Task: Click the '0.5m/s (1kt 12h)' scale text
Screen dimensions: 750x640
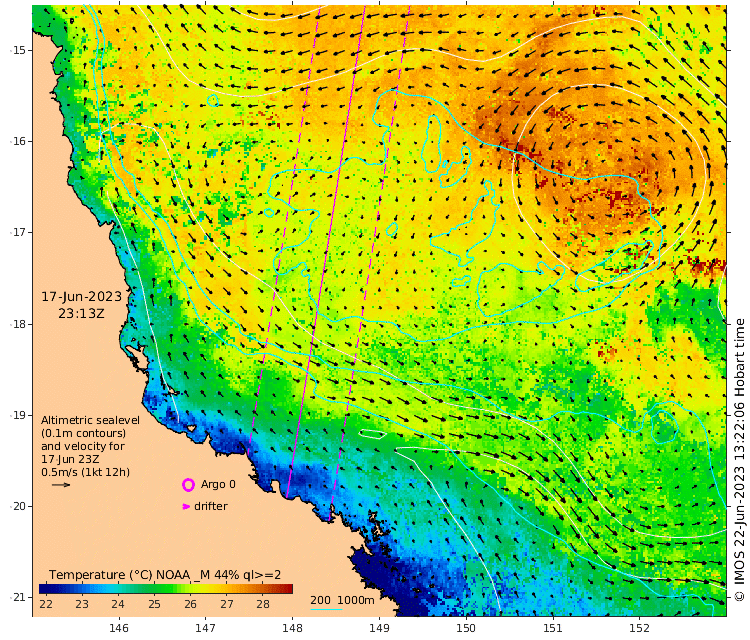Action: coord(85,472)
